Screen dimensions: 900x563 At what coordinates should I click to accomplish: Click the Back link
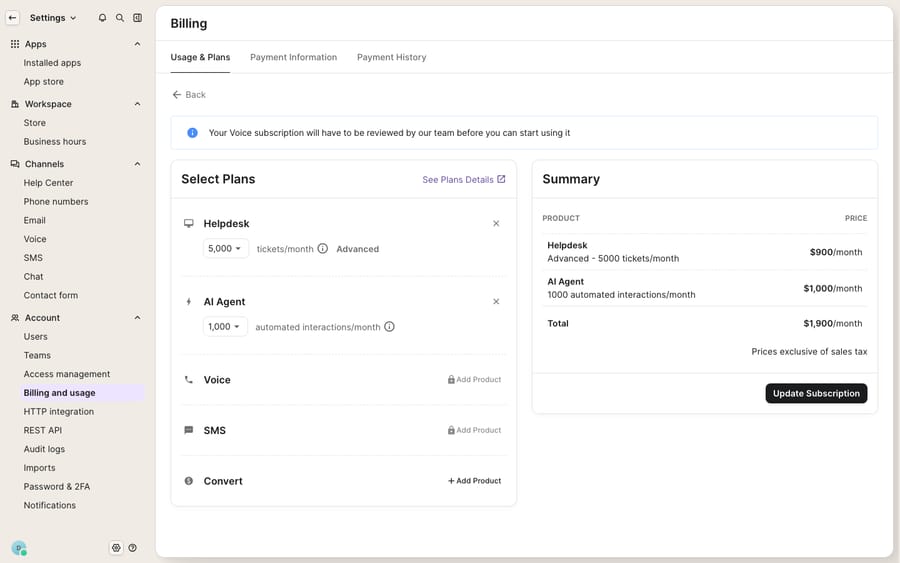pos(189,95)
